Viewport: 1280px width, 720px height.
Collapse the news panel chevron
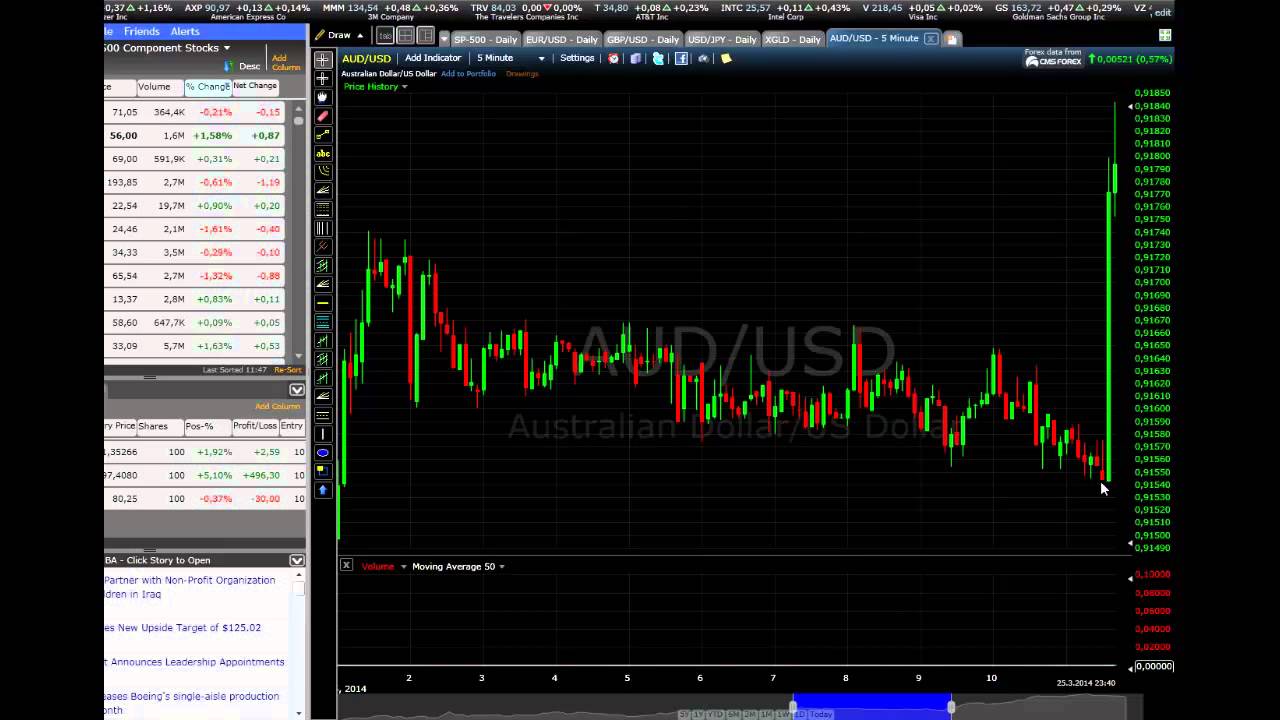(x=297, y=560)
